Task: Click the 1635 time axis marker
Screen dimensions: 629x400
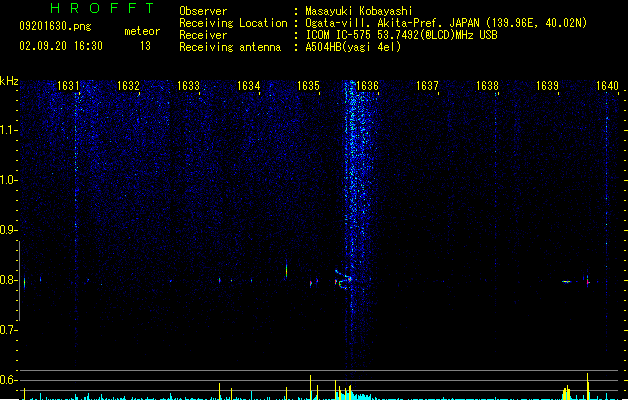Action: pos(308,86)
